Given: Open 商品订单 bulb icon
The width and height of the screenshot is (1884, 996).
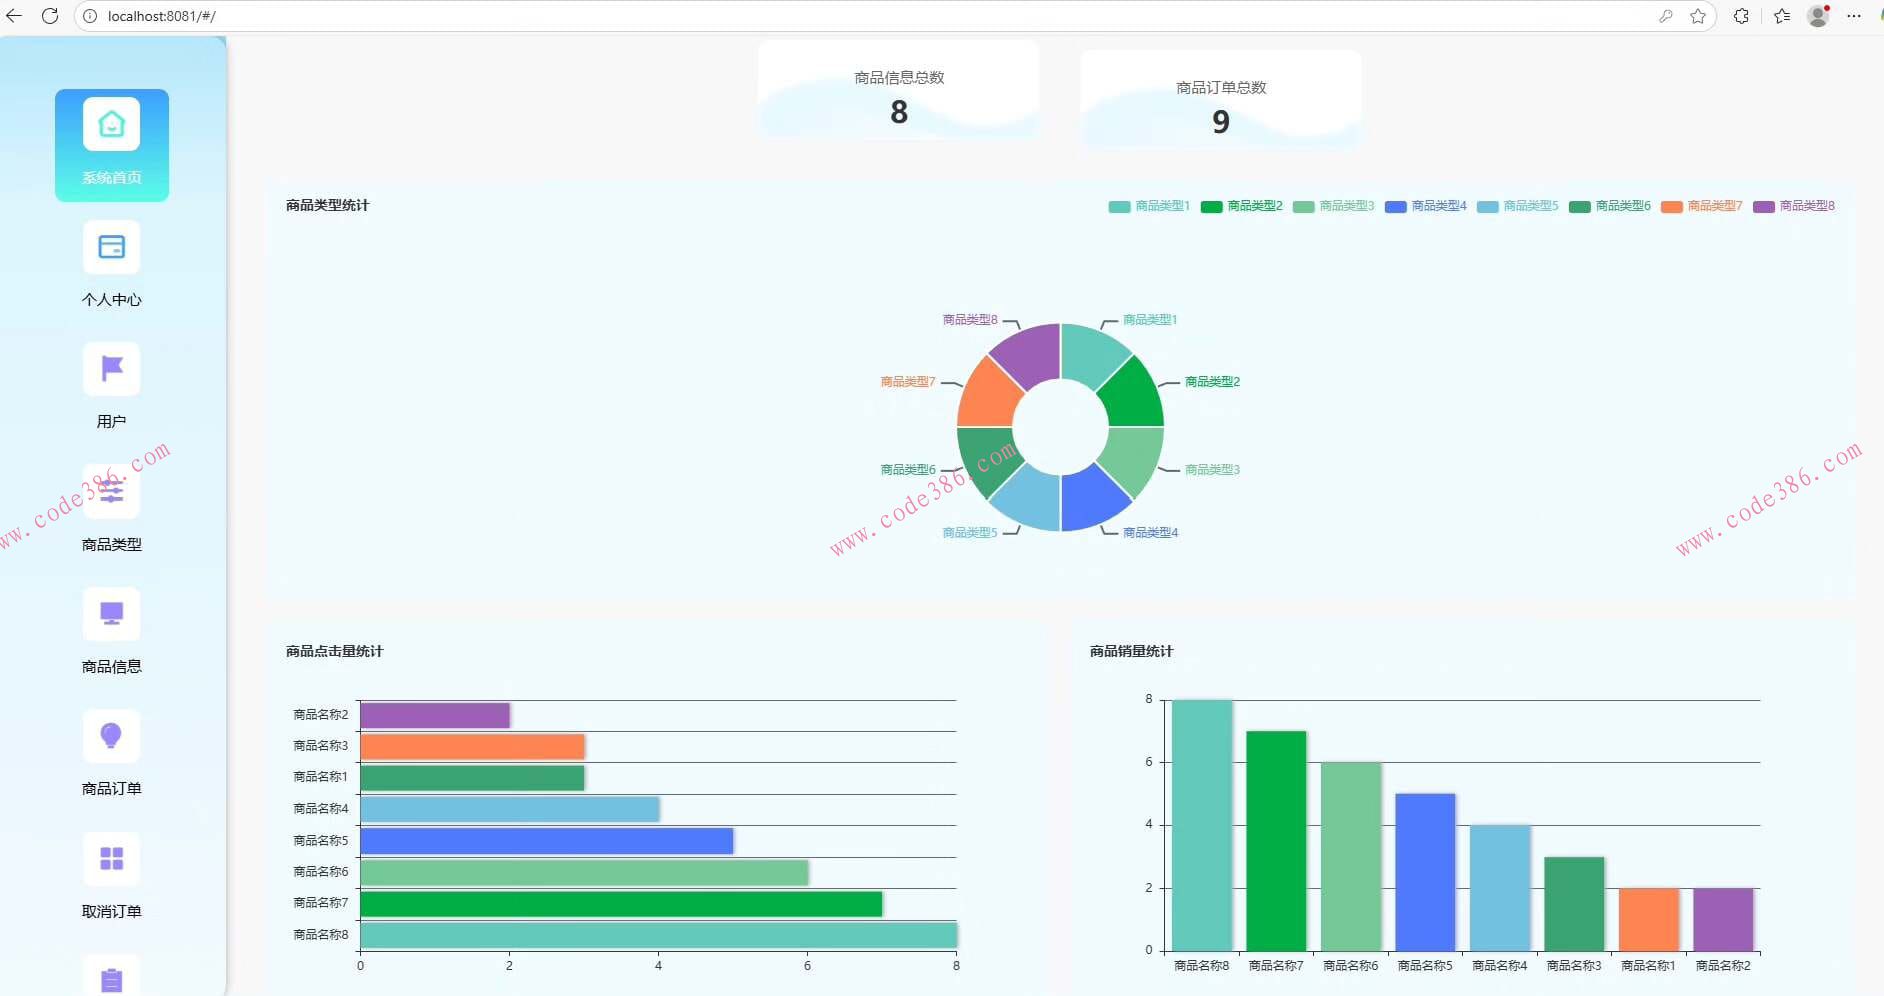Looking at the screenshot, I should point(112,736).
